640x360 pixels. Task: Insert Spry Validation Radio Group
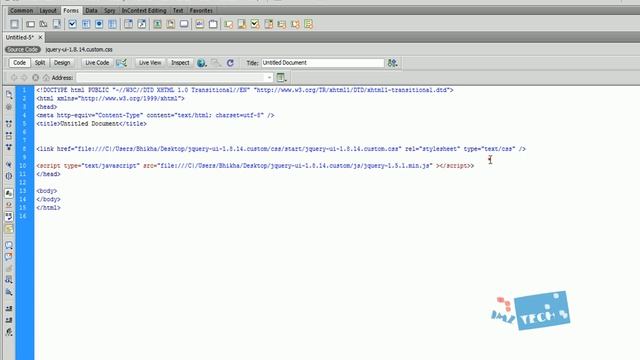click(x=309, y=24)
